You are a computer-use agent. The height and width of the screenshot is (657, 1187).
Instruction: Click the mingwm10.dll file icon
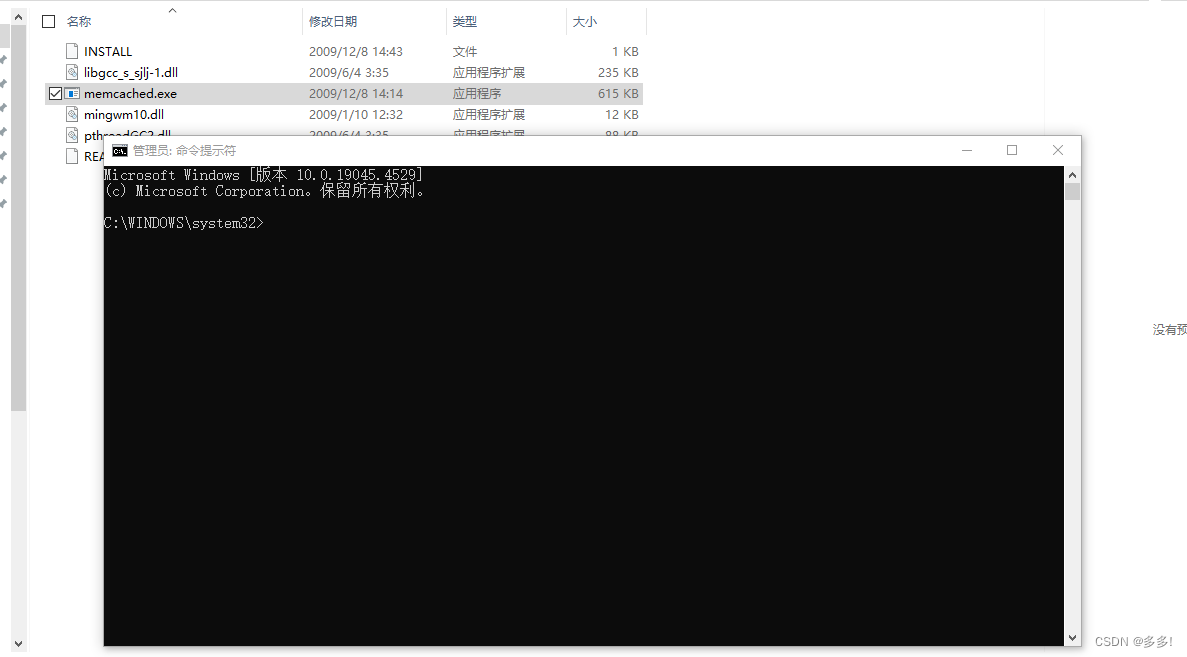71,114
